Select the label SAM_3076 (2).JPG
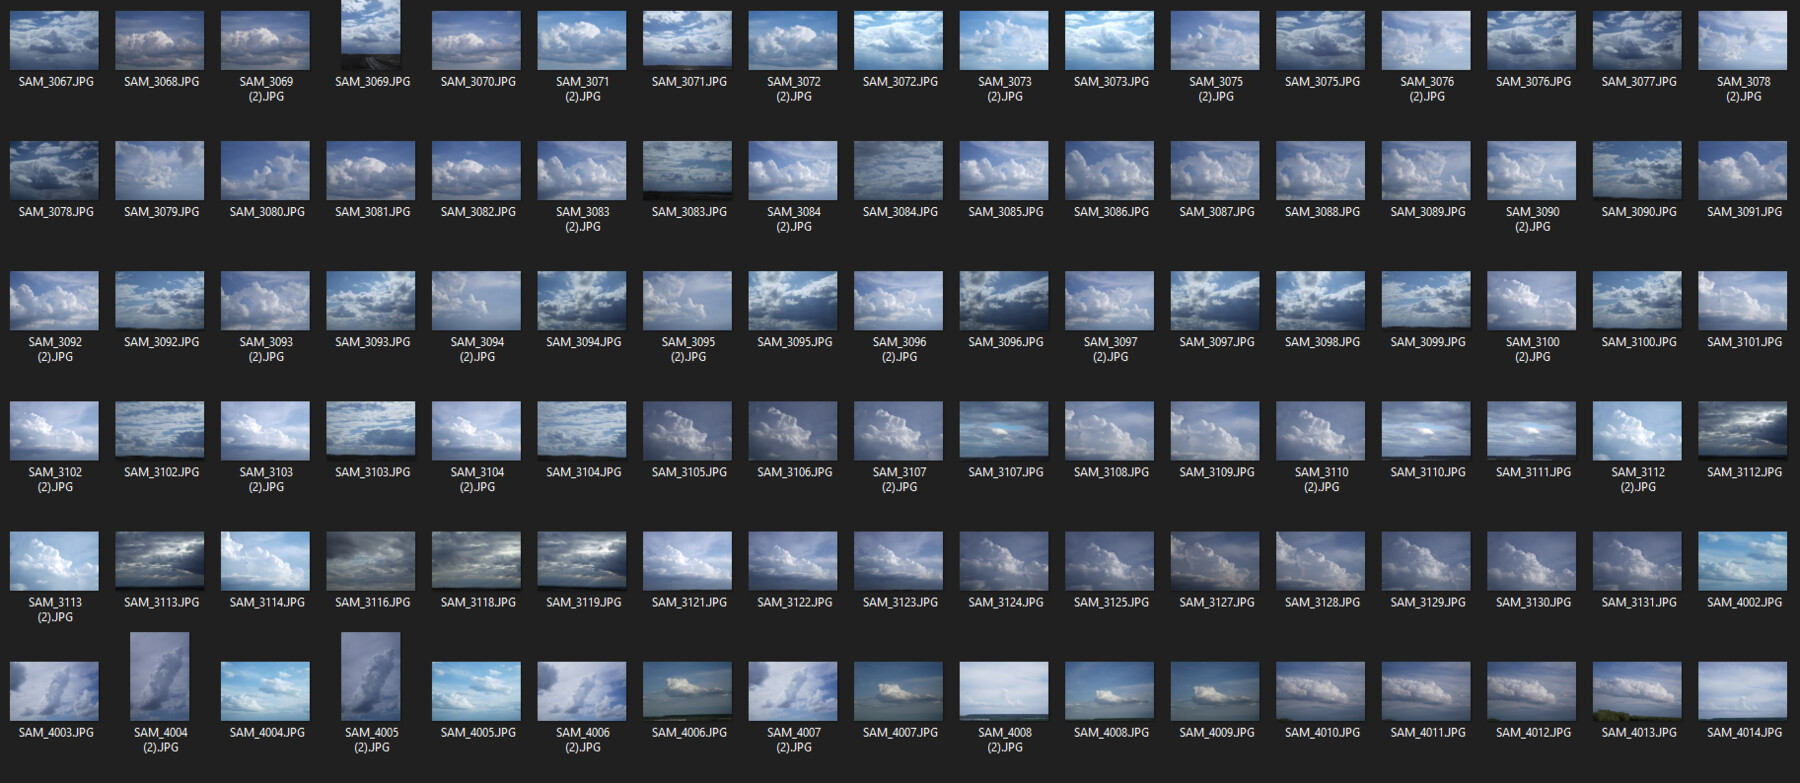This screenshot has width=1800, height=783. pyautogui.click(x=1427, y=89)
